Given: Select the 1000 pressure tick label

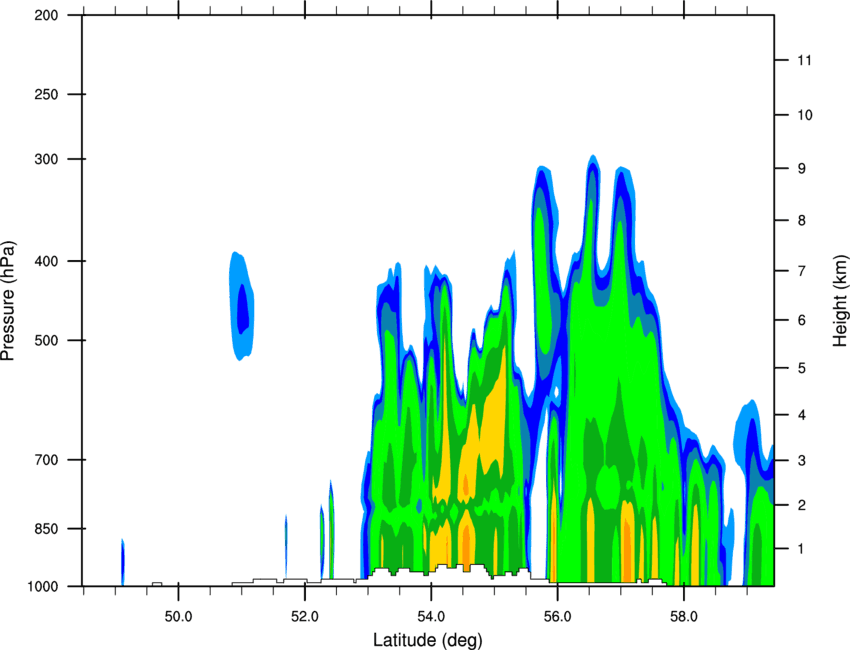Looking at the screenshot, I should (x=43, y=586).
